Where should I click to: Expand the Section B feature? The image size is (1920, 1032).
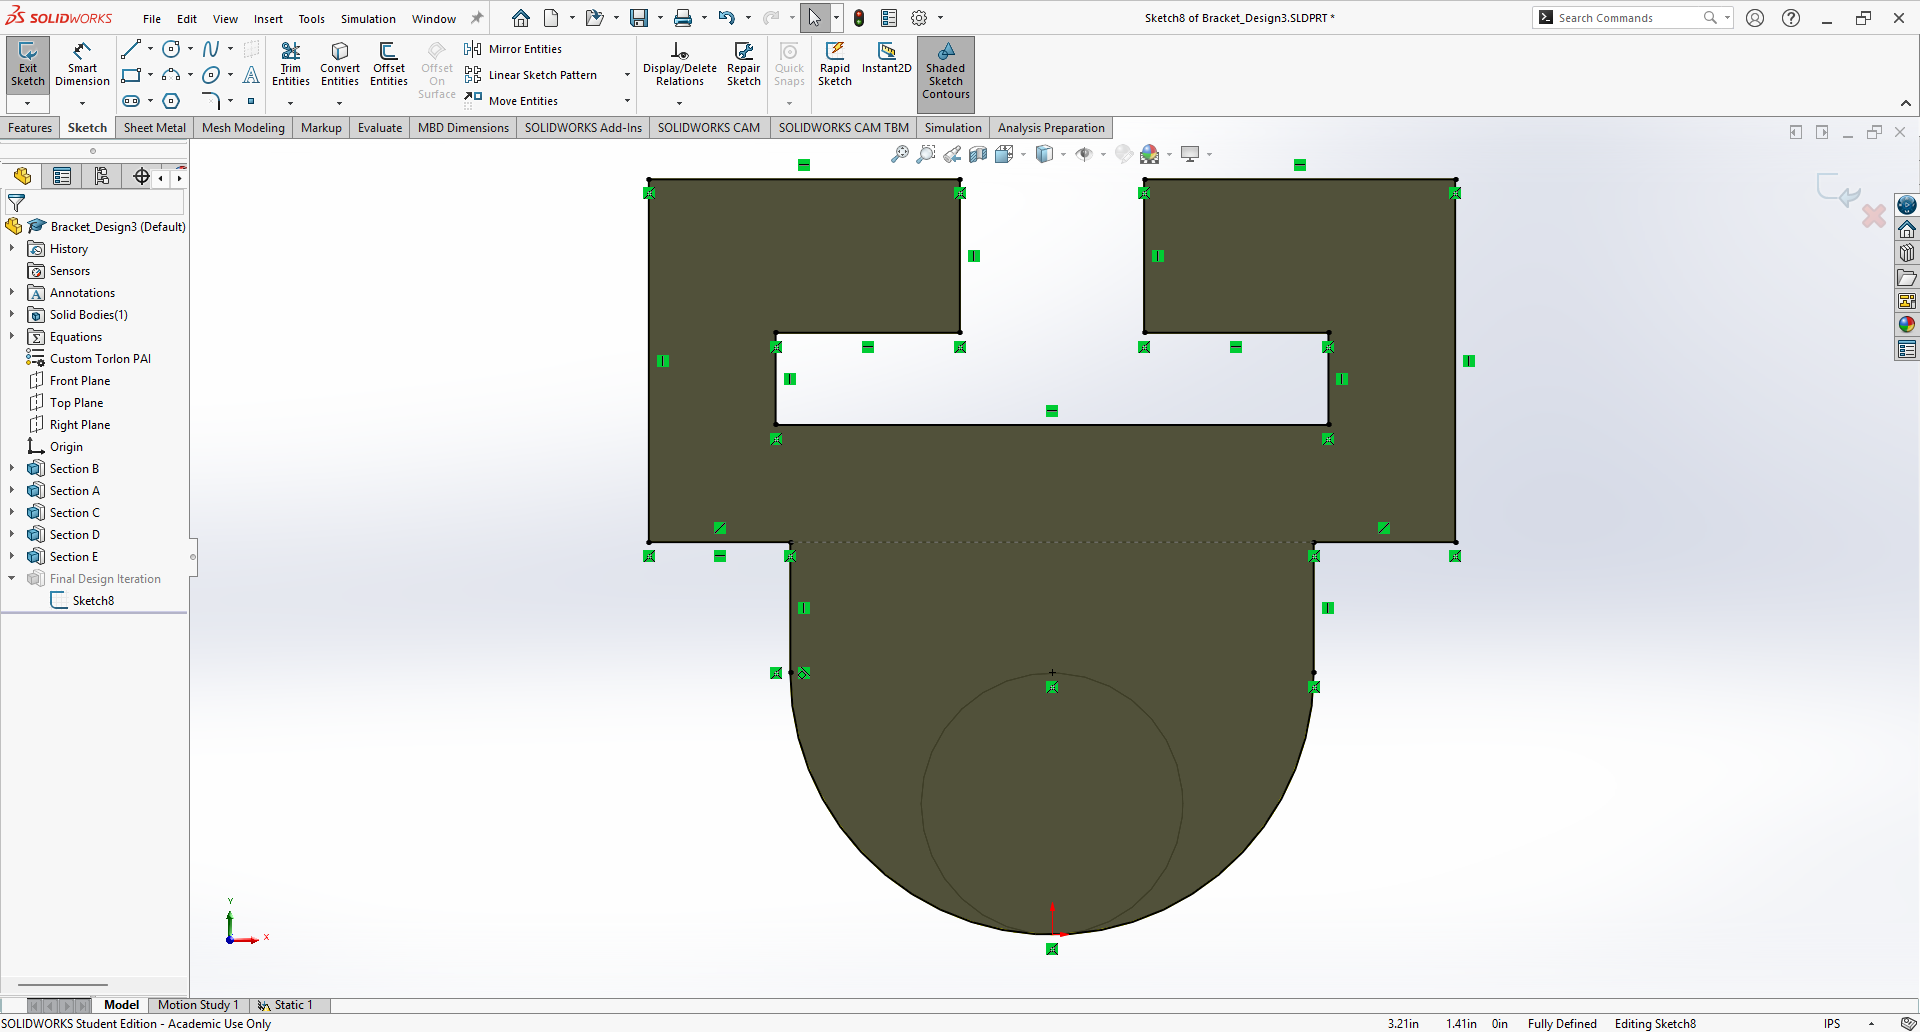[12, 469]
